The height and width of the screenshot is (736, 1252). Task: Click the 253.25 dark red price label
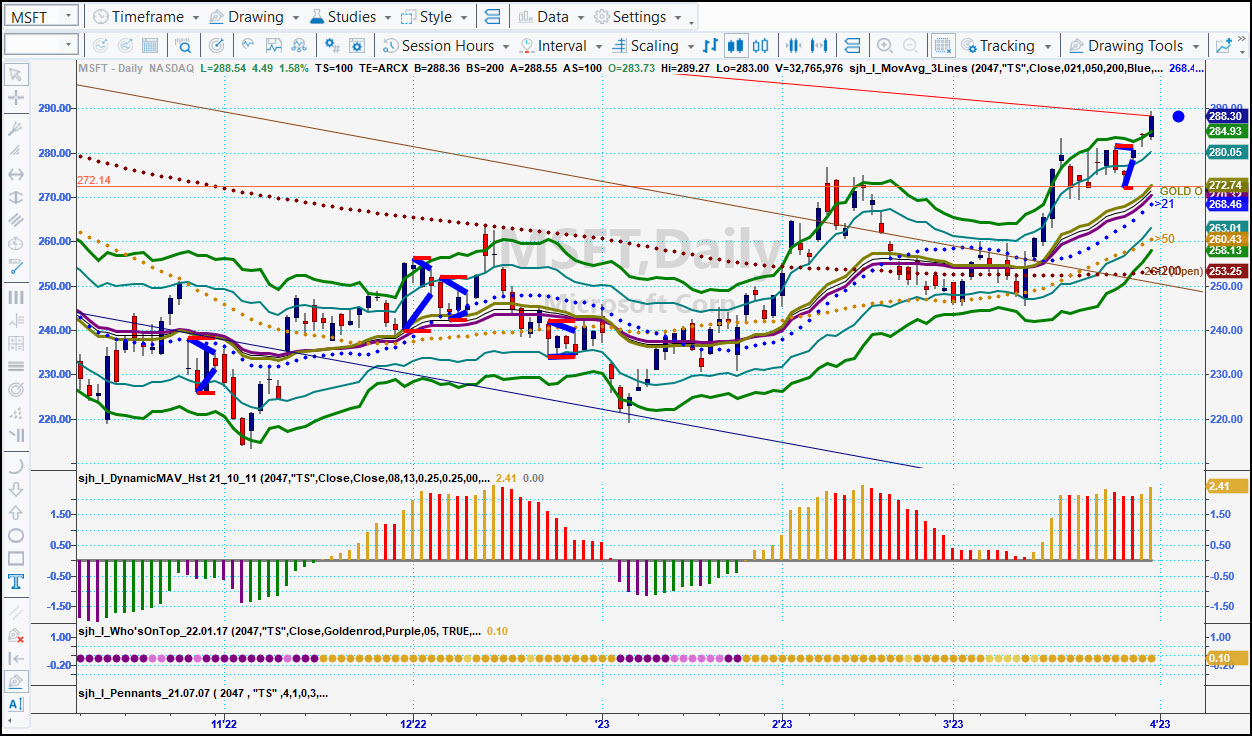click(x=1226, y=271)
